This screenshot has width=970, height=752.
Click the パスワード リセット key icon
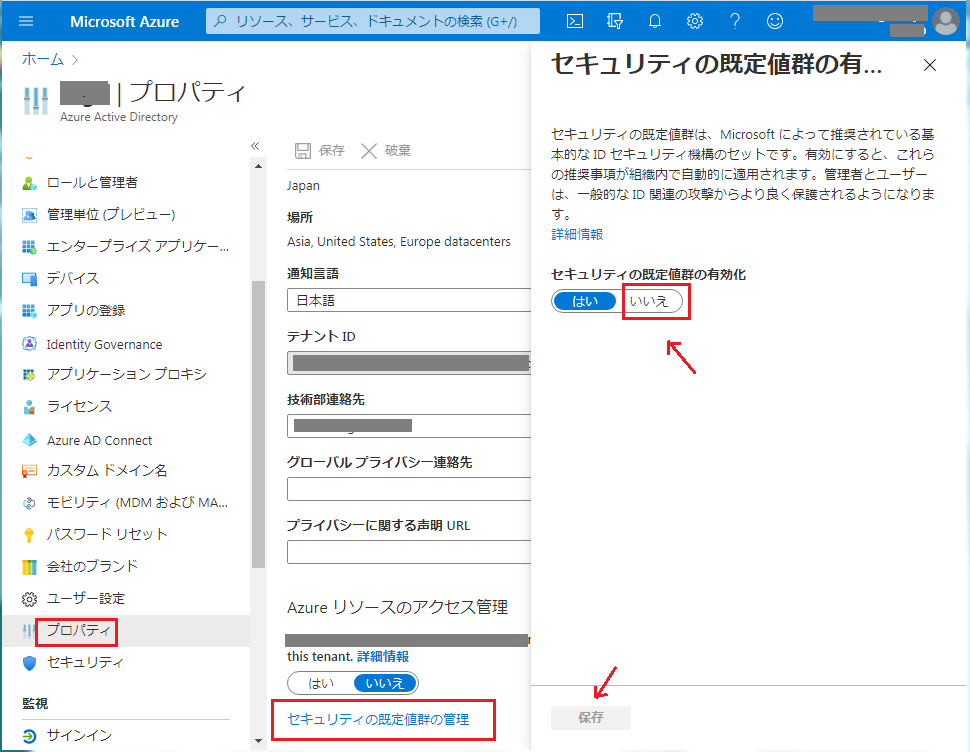click(x=29, y=535)
